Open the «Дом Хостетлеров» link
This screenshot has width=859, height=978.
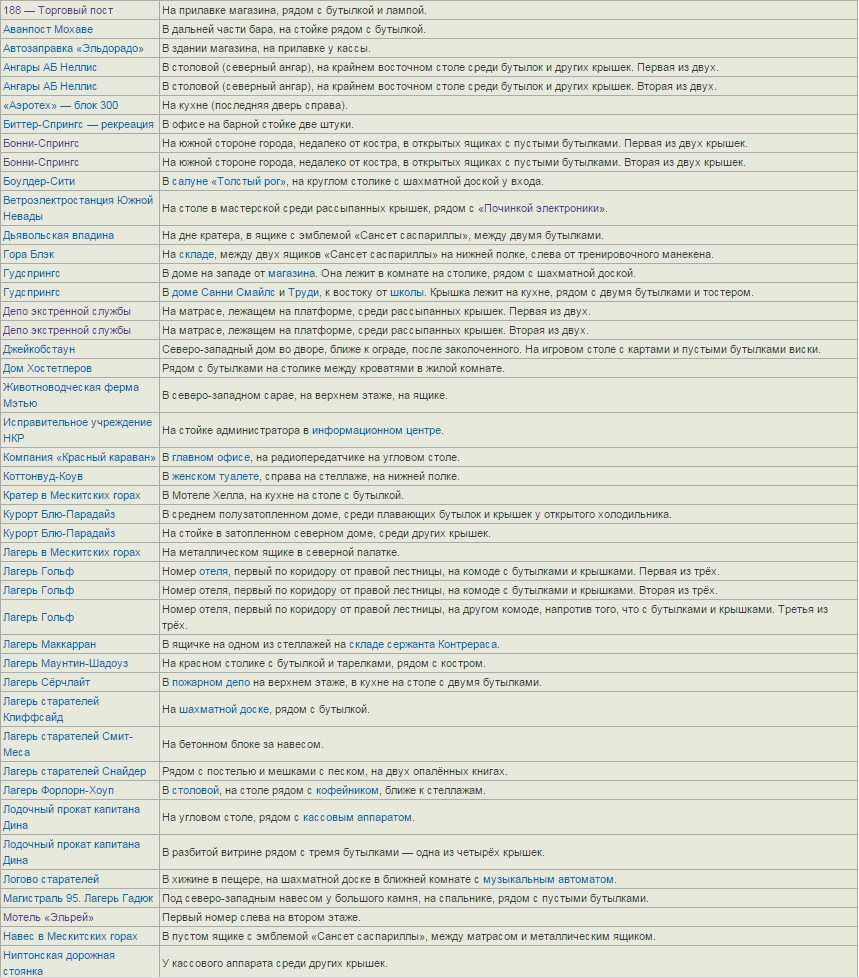pos(47,369)
